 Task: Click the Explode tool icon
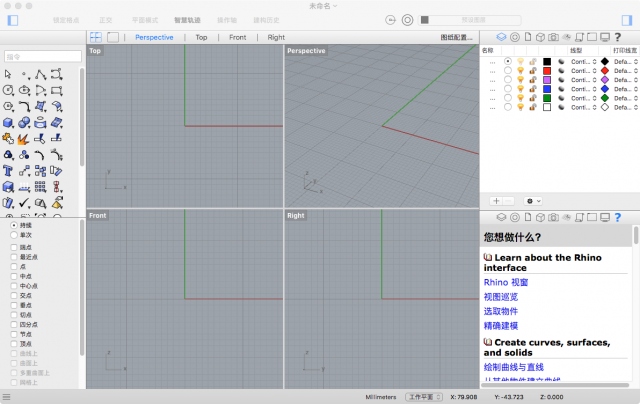coord(23,139)
